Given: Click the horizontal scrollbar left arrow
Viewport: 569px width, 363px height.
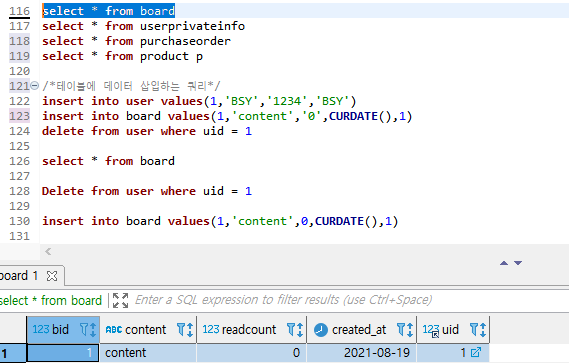Looking at the screenshot, I should click(48, 251).
